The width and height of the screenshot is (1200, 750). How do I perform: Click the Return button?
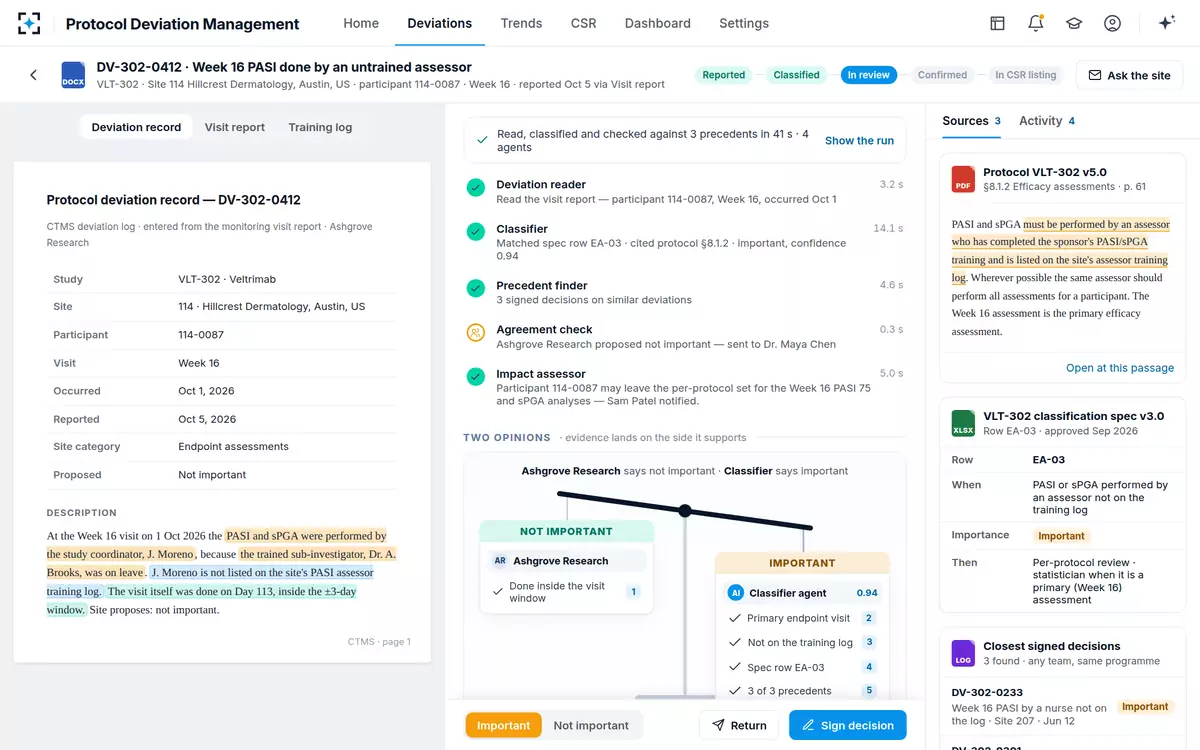coord(739,725)
